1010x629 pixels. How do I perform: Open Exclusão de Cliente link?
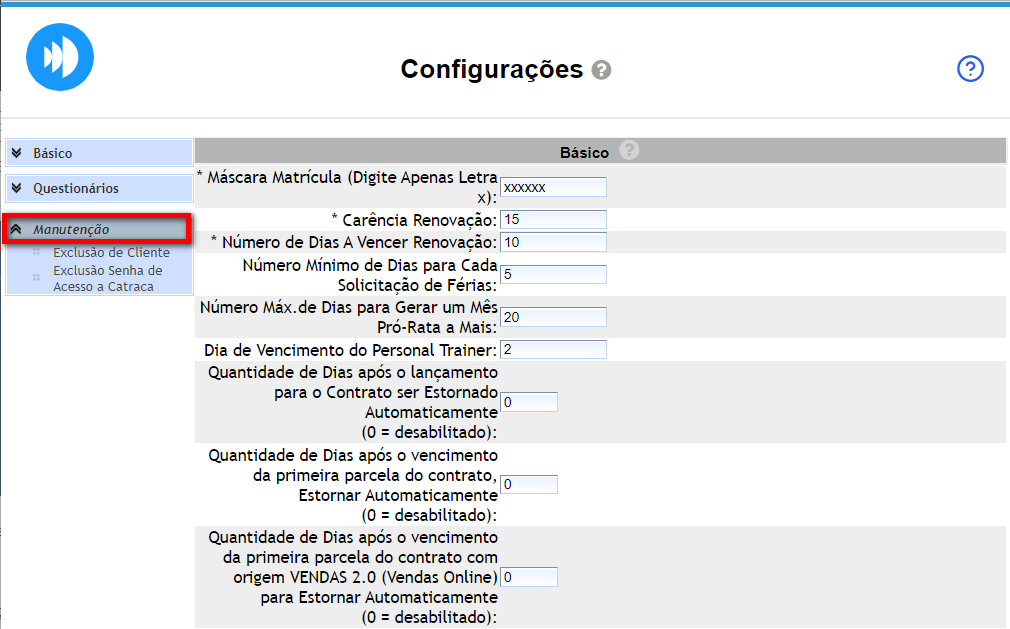click(111, 253)
